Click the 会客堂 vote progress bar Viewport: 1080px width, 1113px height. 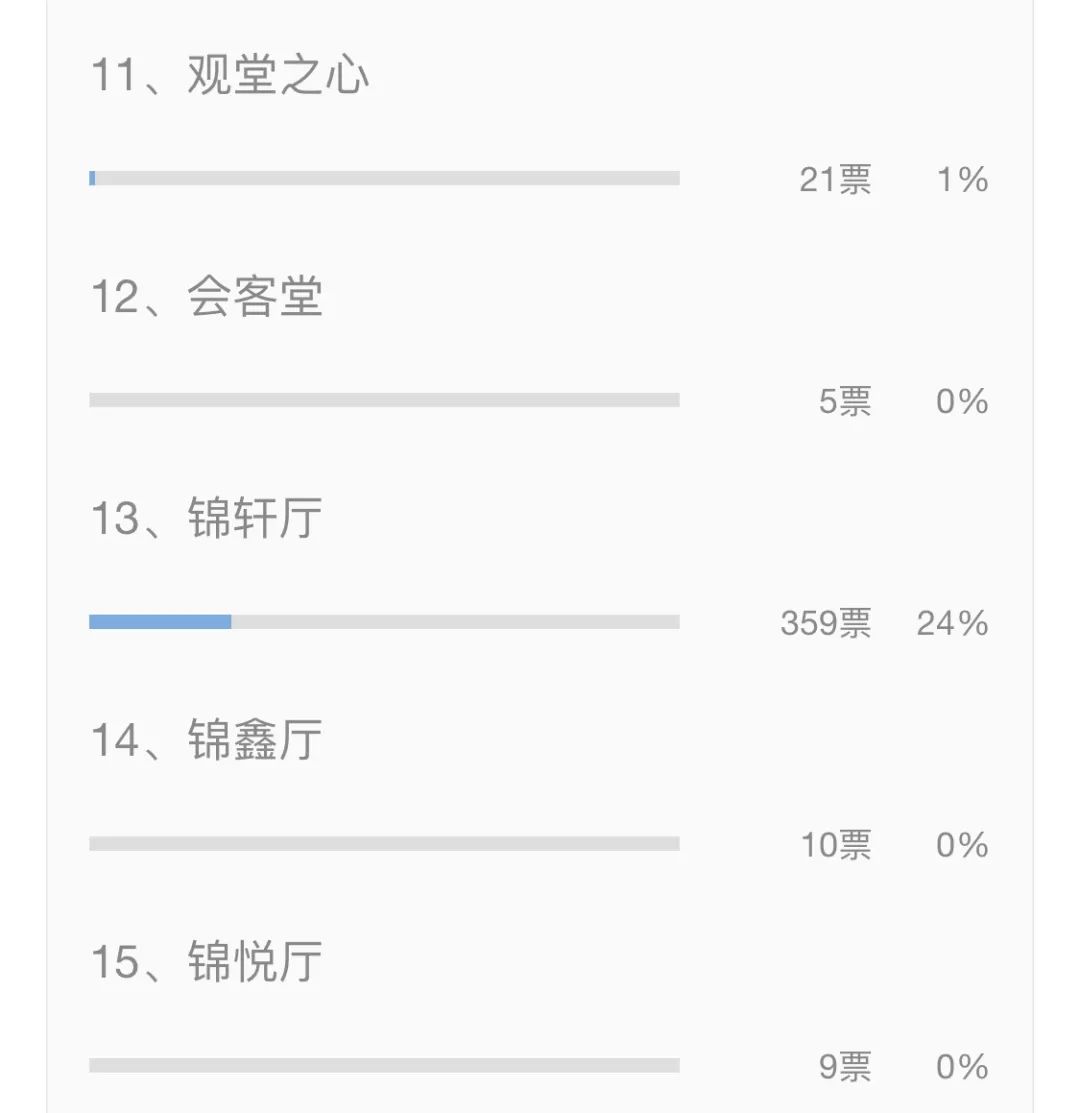point(384,400)
